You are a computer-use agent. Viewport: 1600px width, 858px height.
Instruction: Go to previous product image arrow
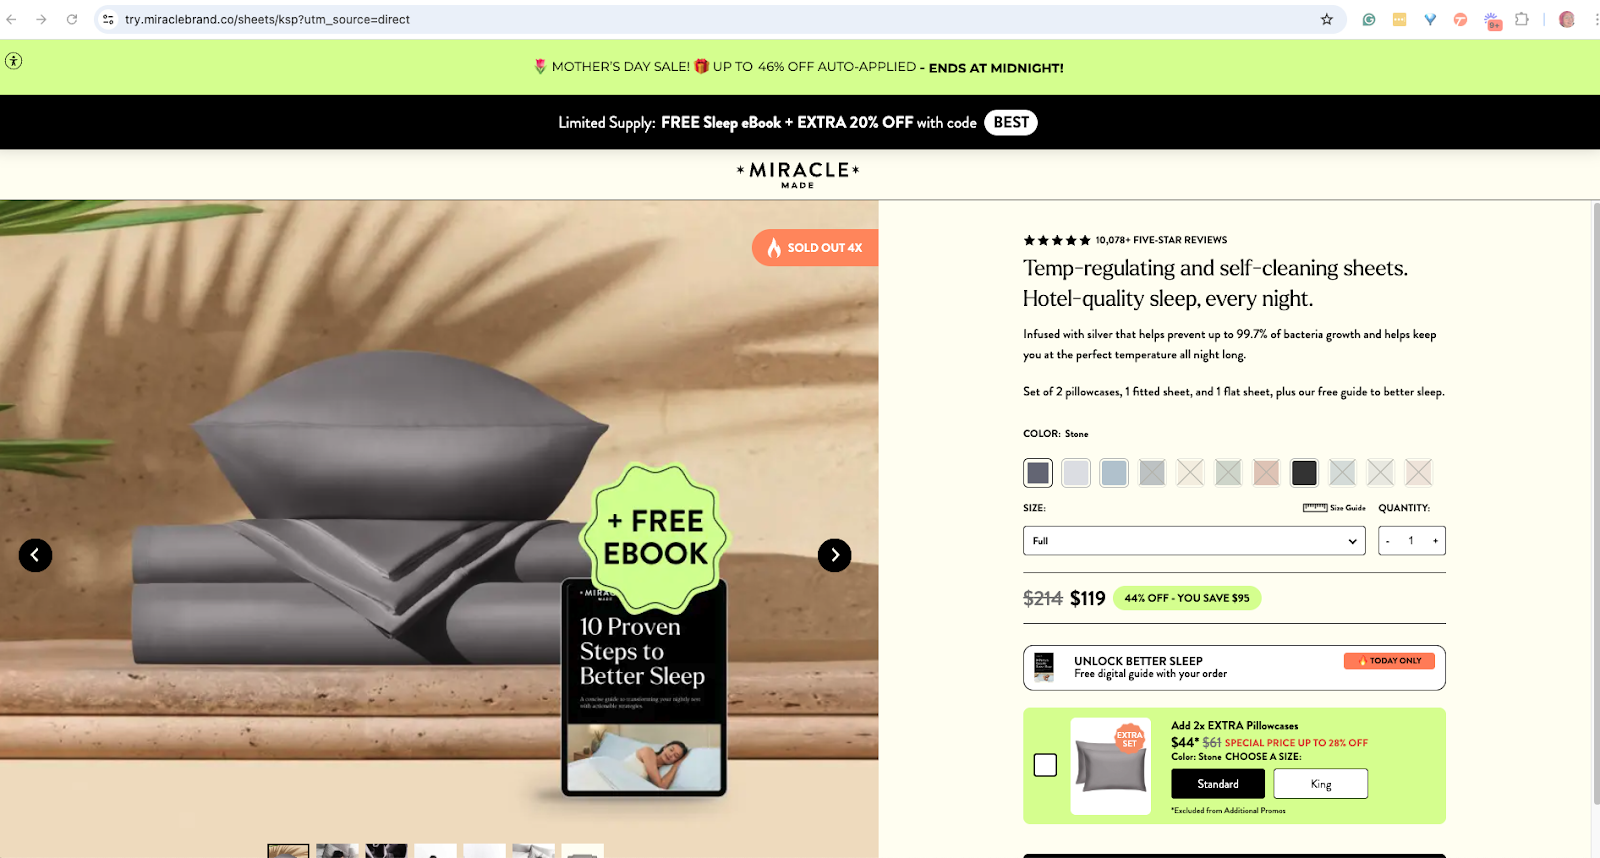click(35, 555)
